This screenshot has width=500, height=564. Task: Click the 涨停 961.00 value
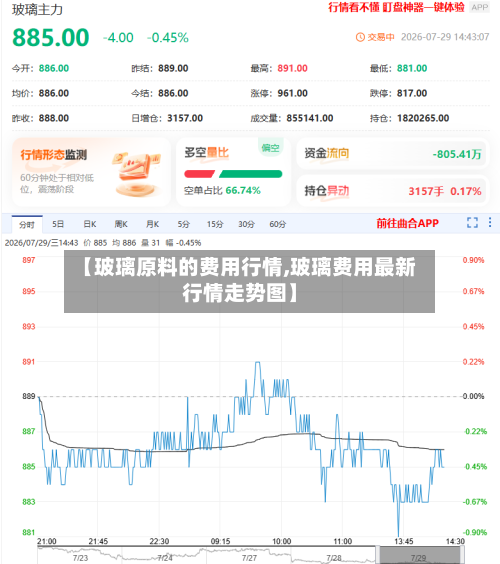point(292,93)
